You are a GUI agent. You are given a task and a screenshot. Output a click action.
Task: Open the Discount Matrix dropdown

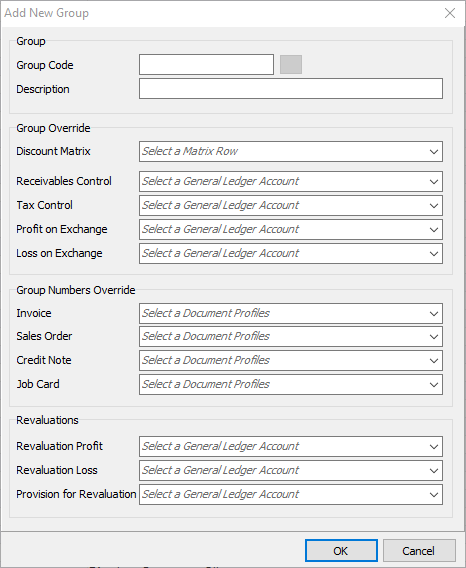pos(291,151)
